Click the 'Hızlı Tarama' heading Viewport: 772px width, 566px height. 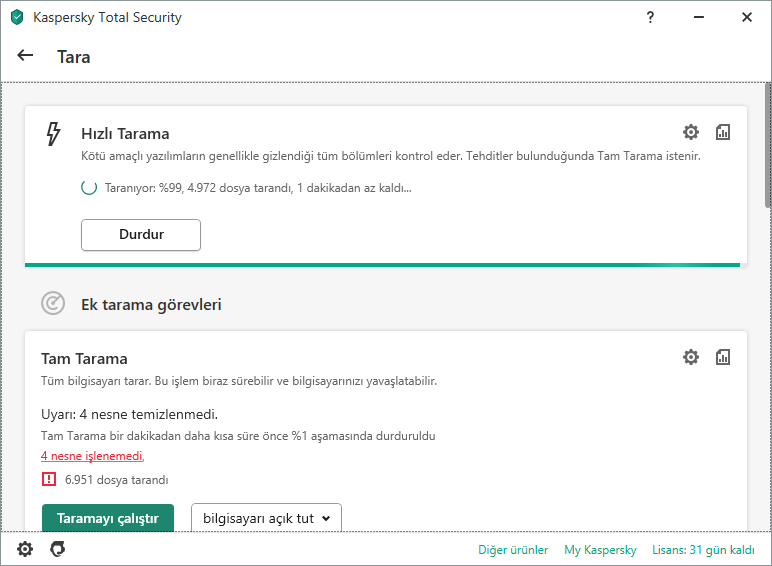coord(125,134)
